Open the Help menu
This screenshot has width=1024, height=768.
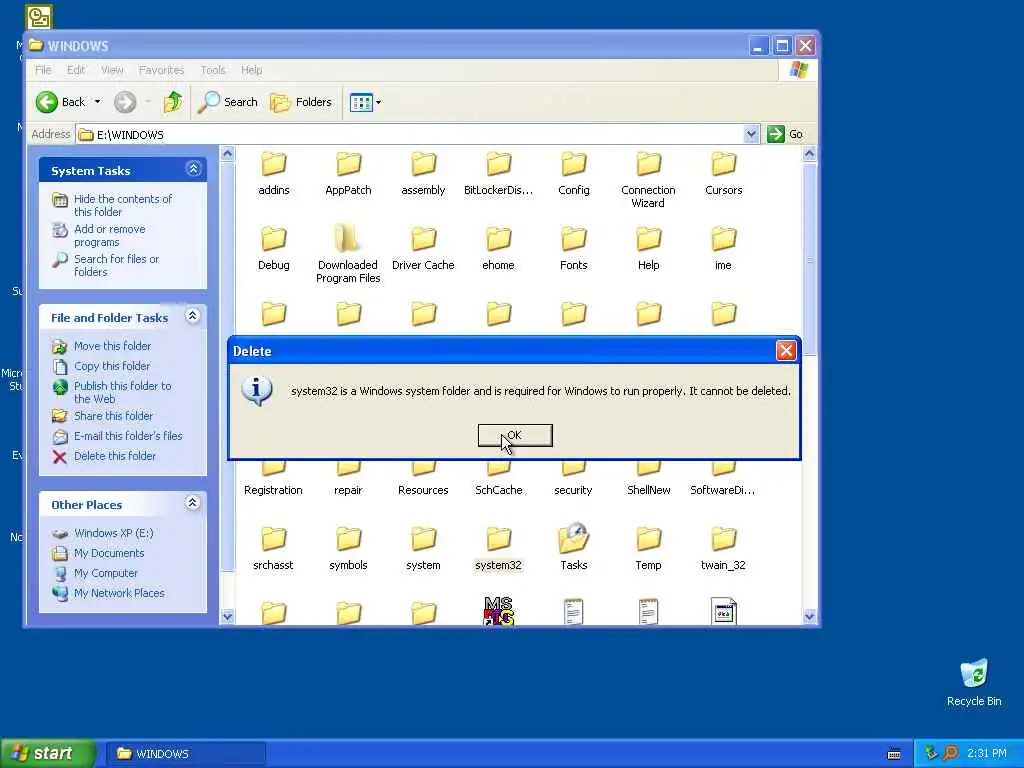(251, 70)
